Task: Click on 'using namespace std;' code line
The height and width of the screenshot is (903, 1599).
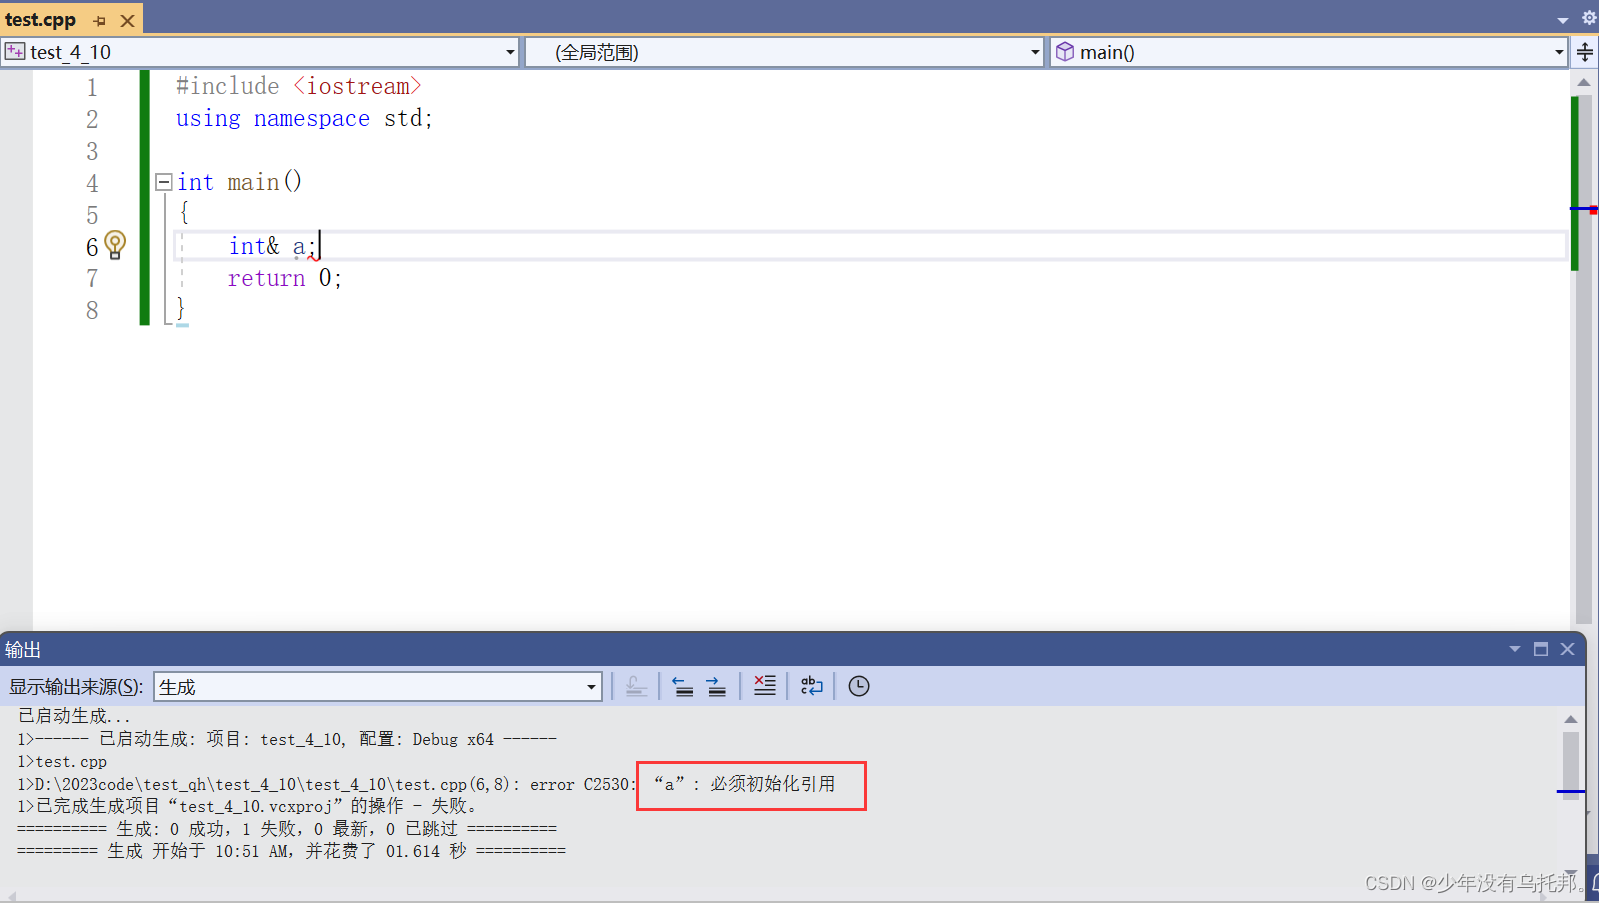Action: pyautogui.click(x=304, y=118)
